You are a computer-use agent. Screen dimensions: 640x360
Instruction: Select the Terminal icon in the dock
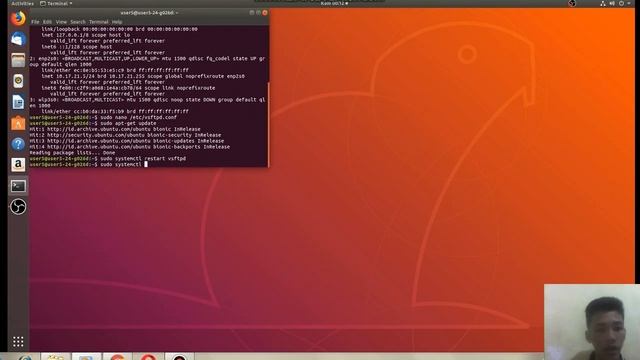click(18, 186)
